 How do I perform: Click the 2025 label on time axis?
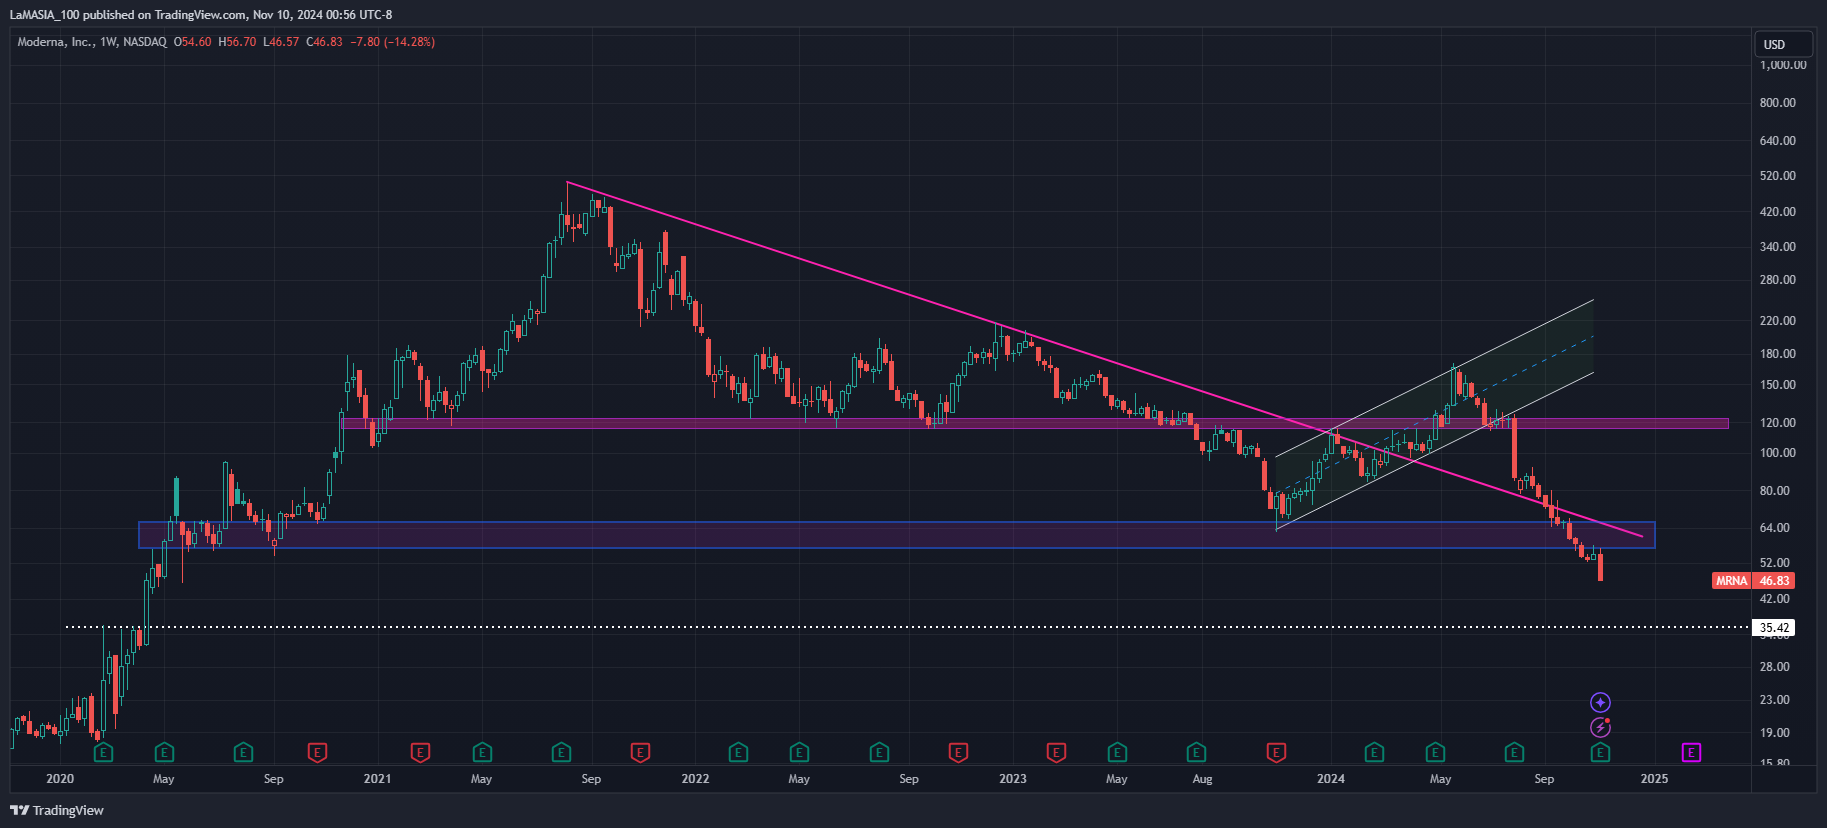[x=1655, y=779]
